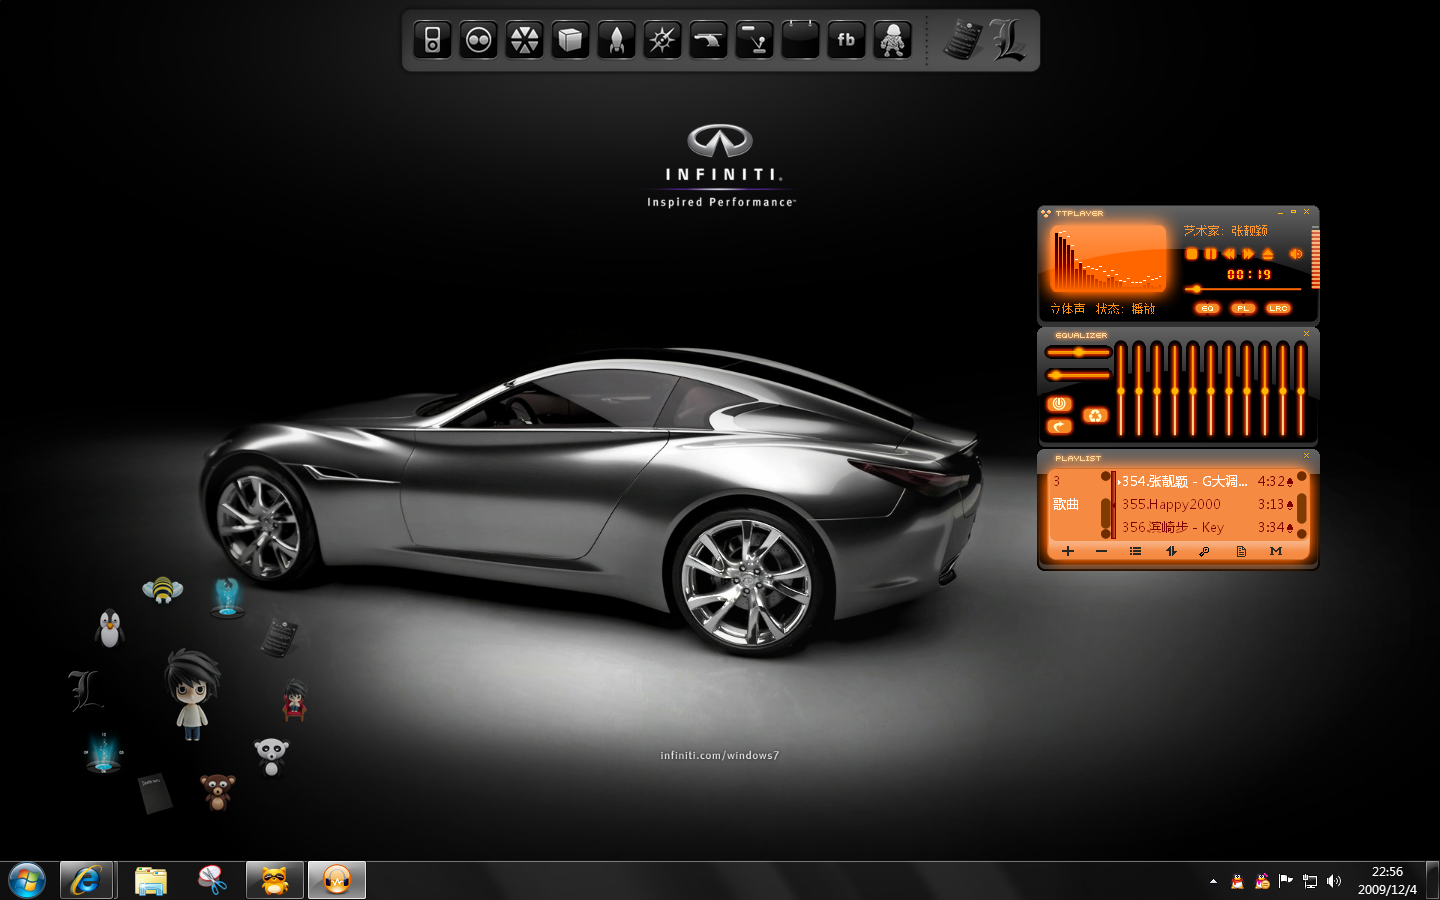Image resolution: width=1440 pixels, height=900 pixels.
Task: Open the tilted black paper desktop icon
Action: (x=279, y=637)
